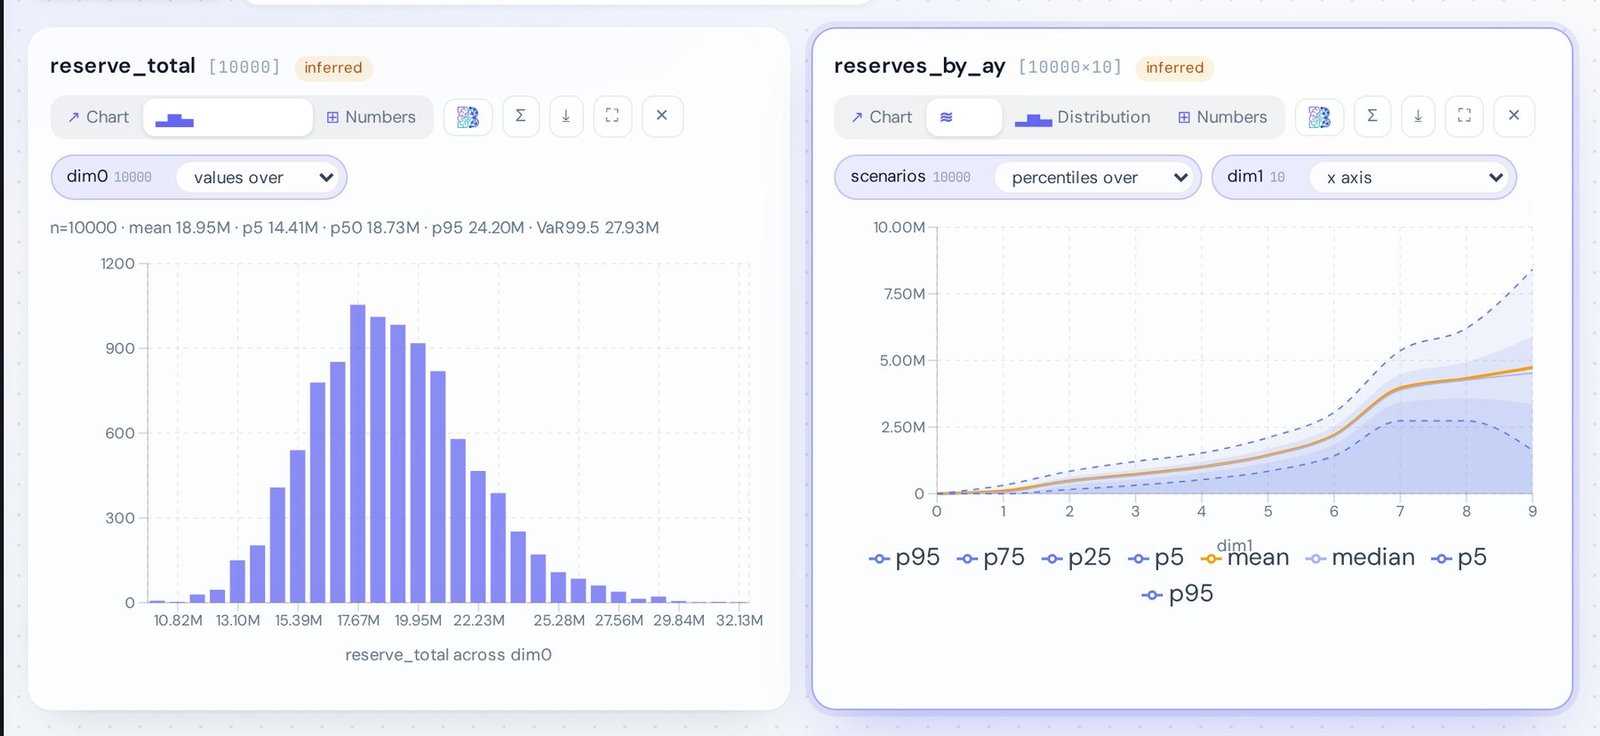Select the Chart tab in reserve_total panel
Image resolution: width=1600 pixels, height=736 pixels.
coord(98,117)
